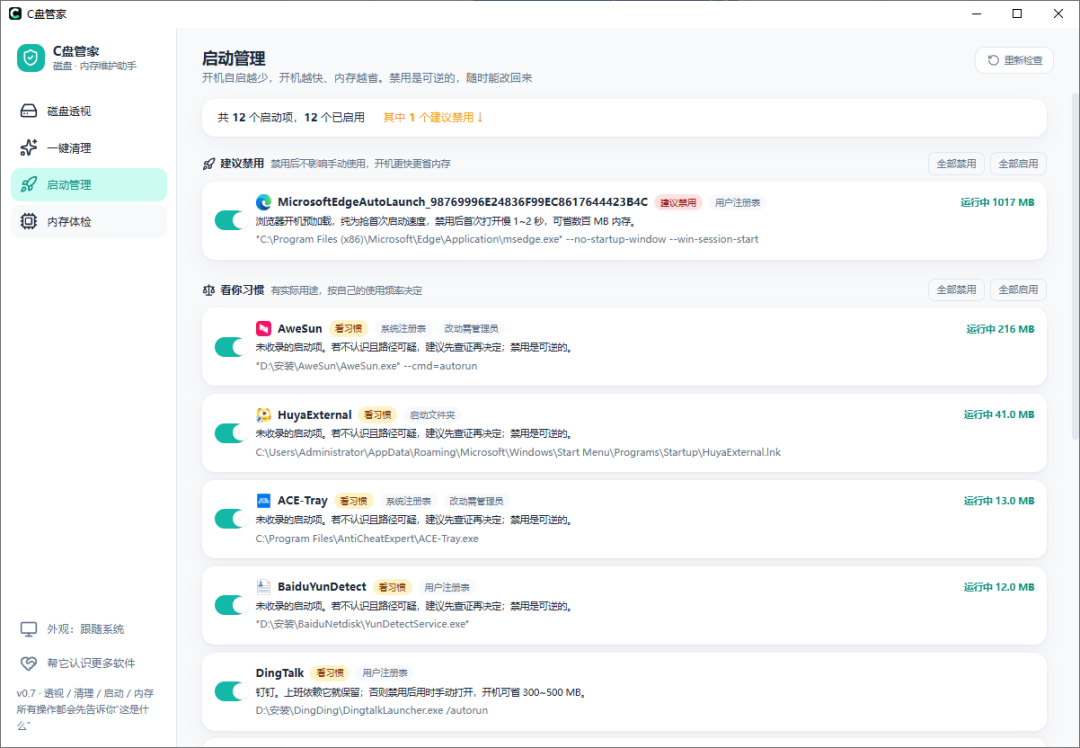1080x748 pixels.
Task: Click the 建议禁用 tag on Edge entry
Action: tap(678, 202)
